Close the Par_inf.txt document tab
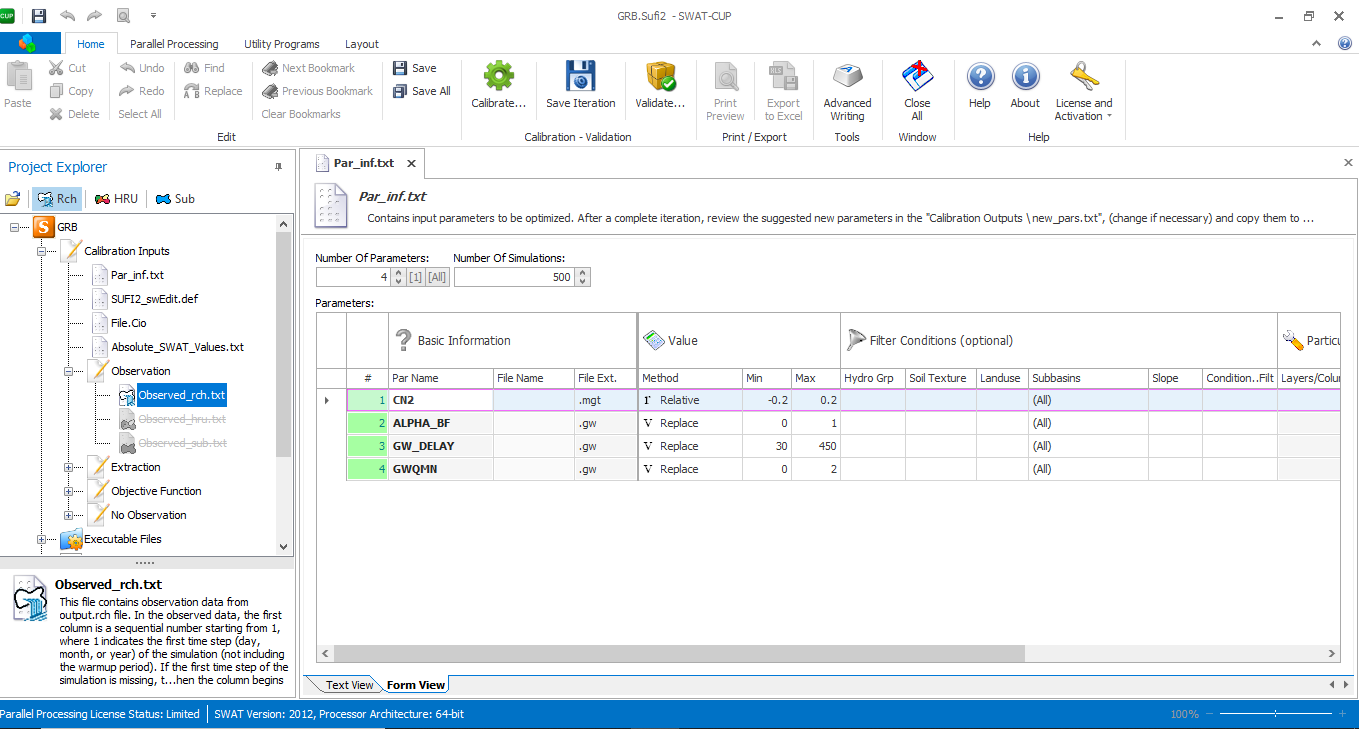The image size is (1359, 729). (411, 163)
